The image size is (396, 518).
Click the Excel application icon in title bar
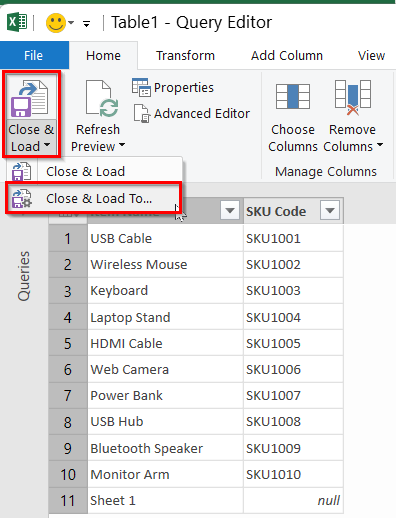[17, 22]
